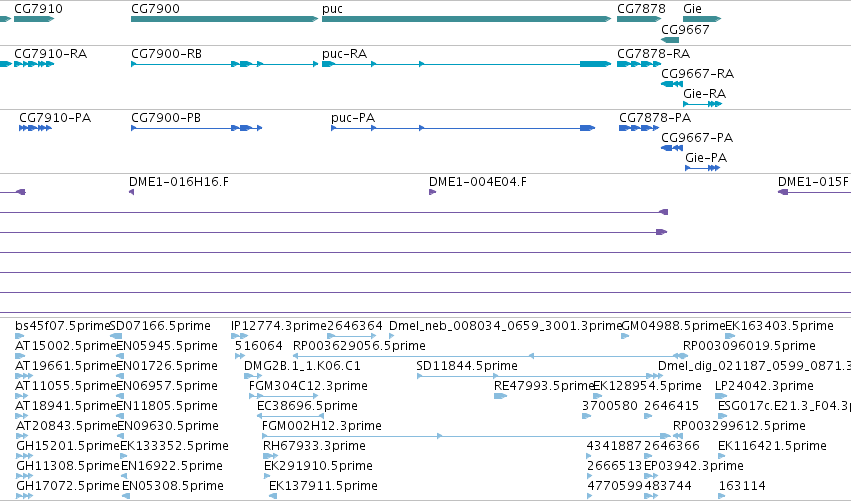The image size is (851, 501).
Task: Click the 2646415 feature label
Action: tap(671, 406)
